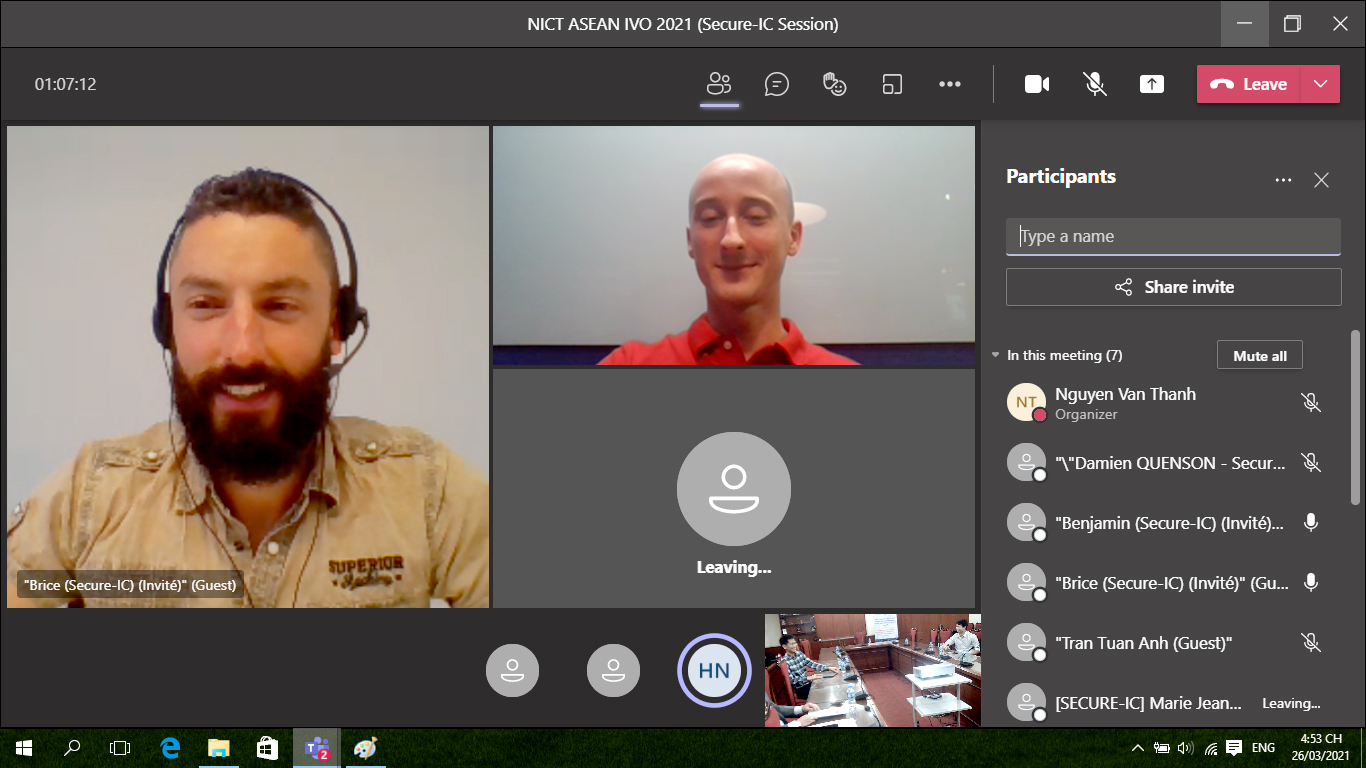Image resolution: width=1366 pixels, height=768 pixels.
Task: Toggle the camera on or off
Action: (1037, 85)
